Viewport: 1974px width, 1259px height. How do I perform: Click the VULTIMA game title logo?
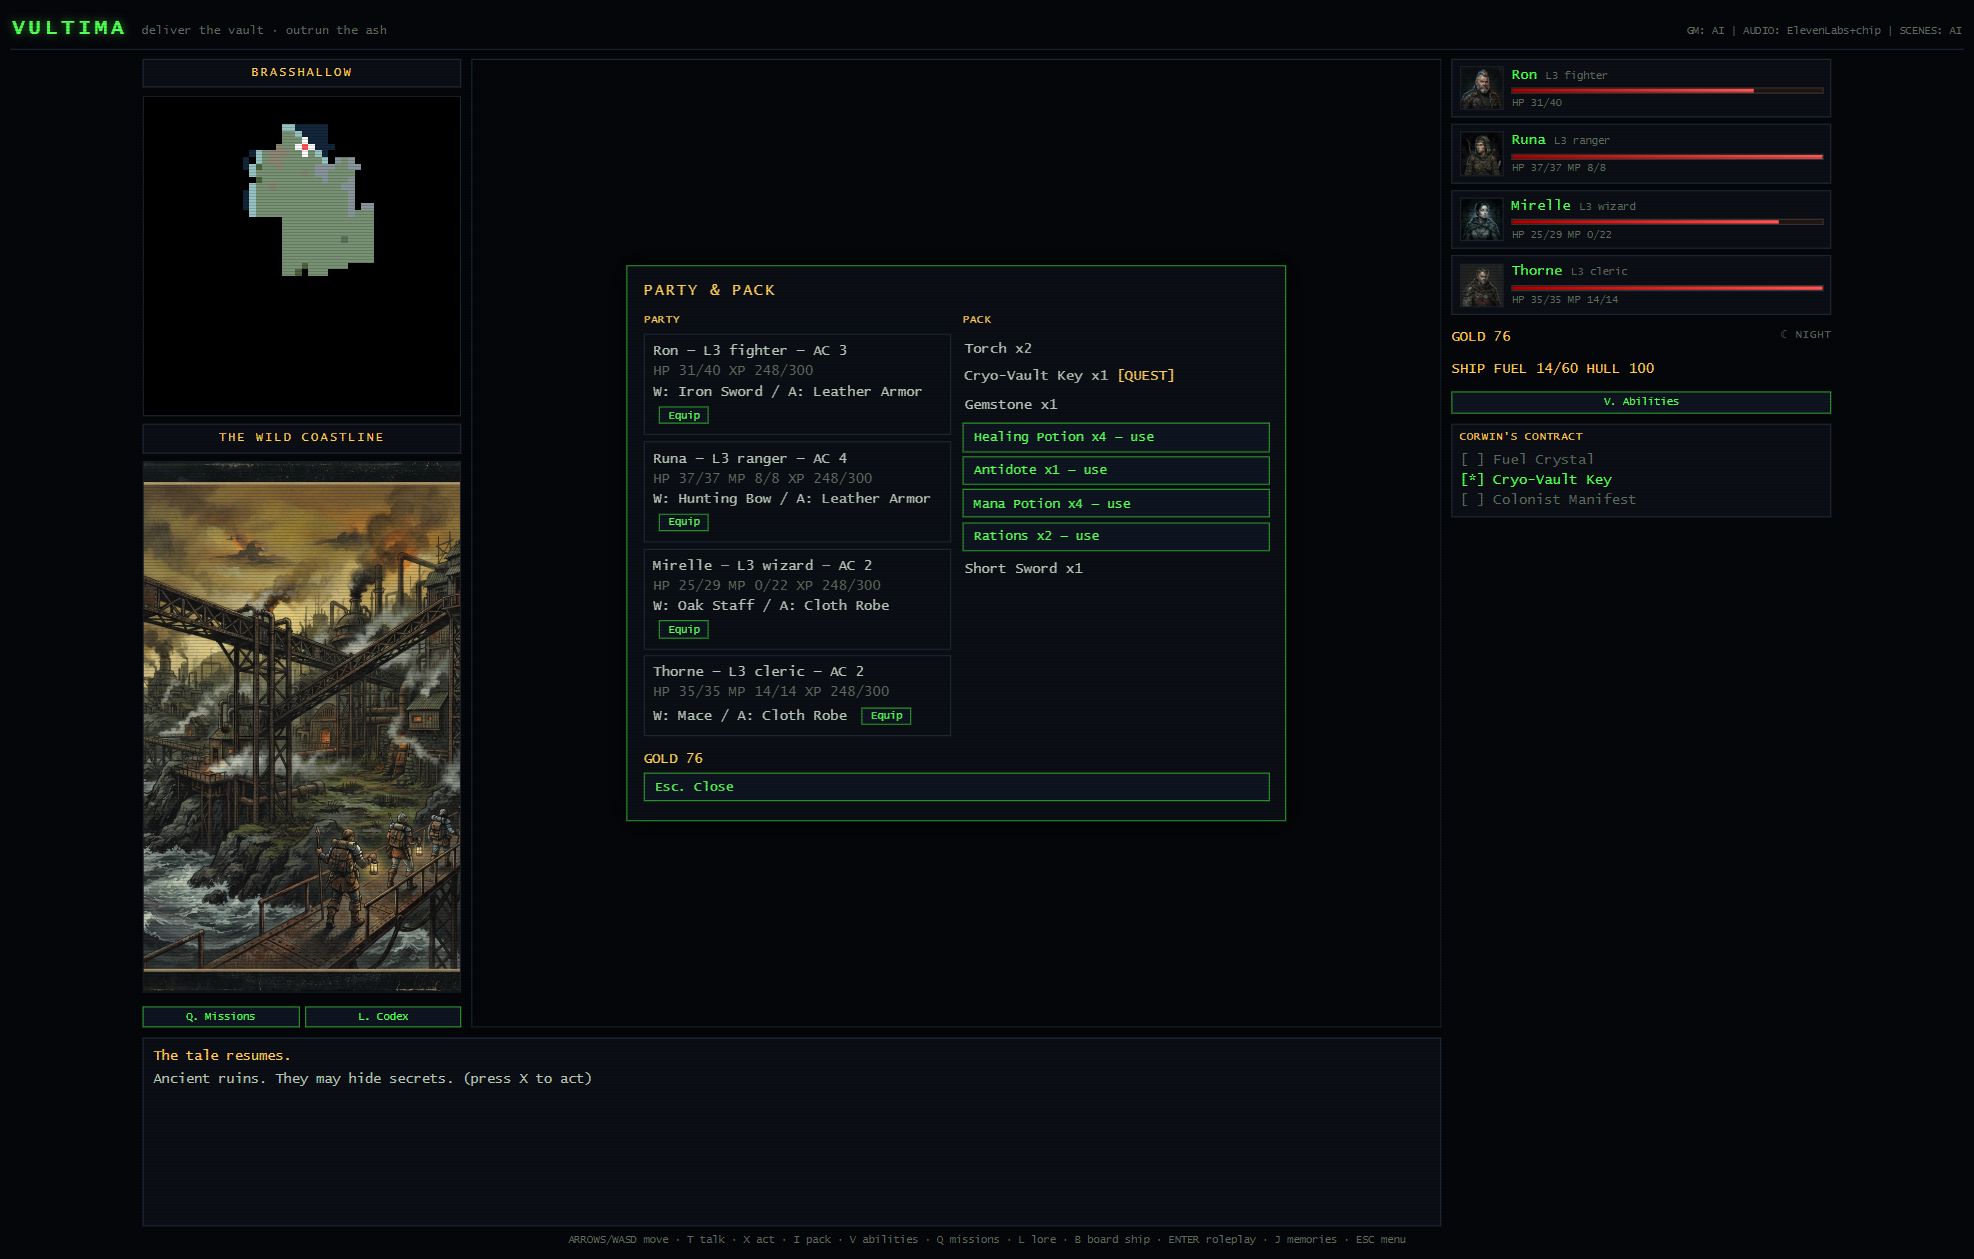pos(69,28)
